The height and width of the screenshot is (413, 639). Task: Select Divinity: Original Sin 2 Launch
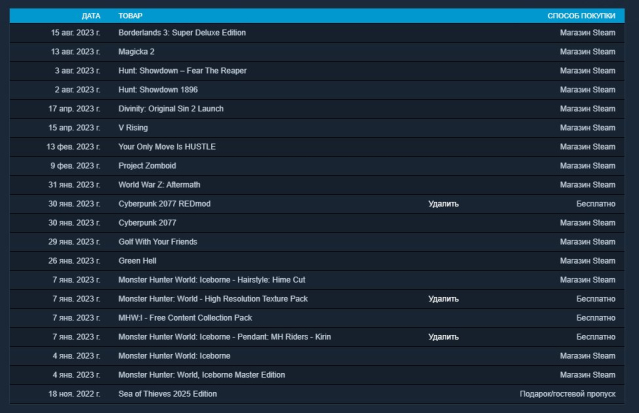[171, 109]
